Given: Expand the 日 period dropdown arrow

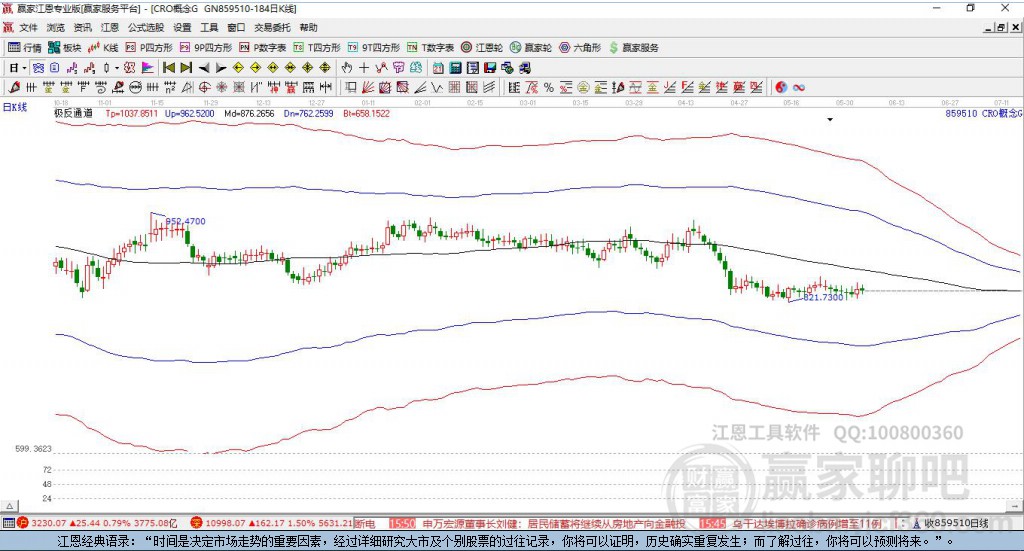Looking at the screenshot, I should tap(24, 68).
